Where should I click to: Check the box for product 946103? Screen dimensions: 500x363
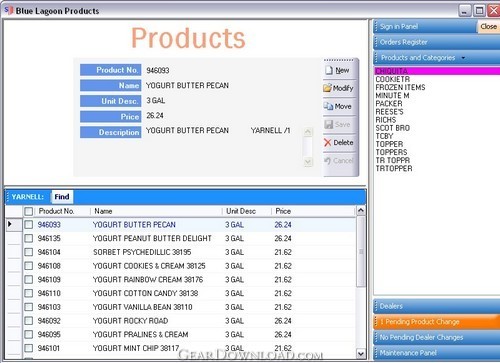(x=29, y=307)
